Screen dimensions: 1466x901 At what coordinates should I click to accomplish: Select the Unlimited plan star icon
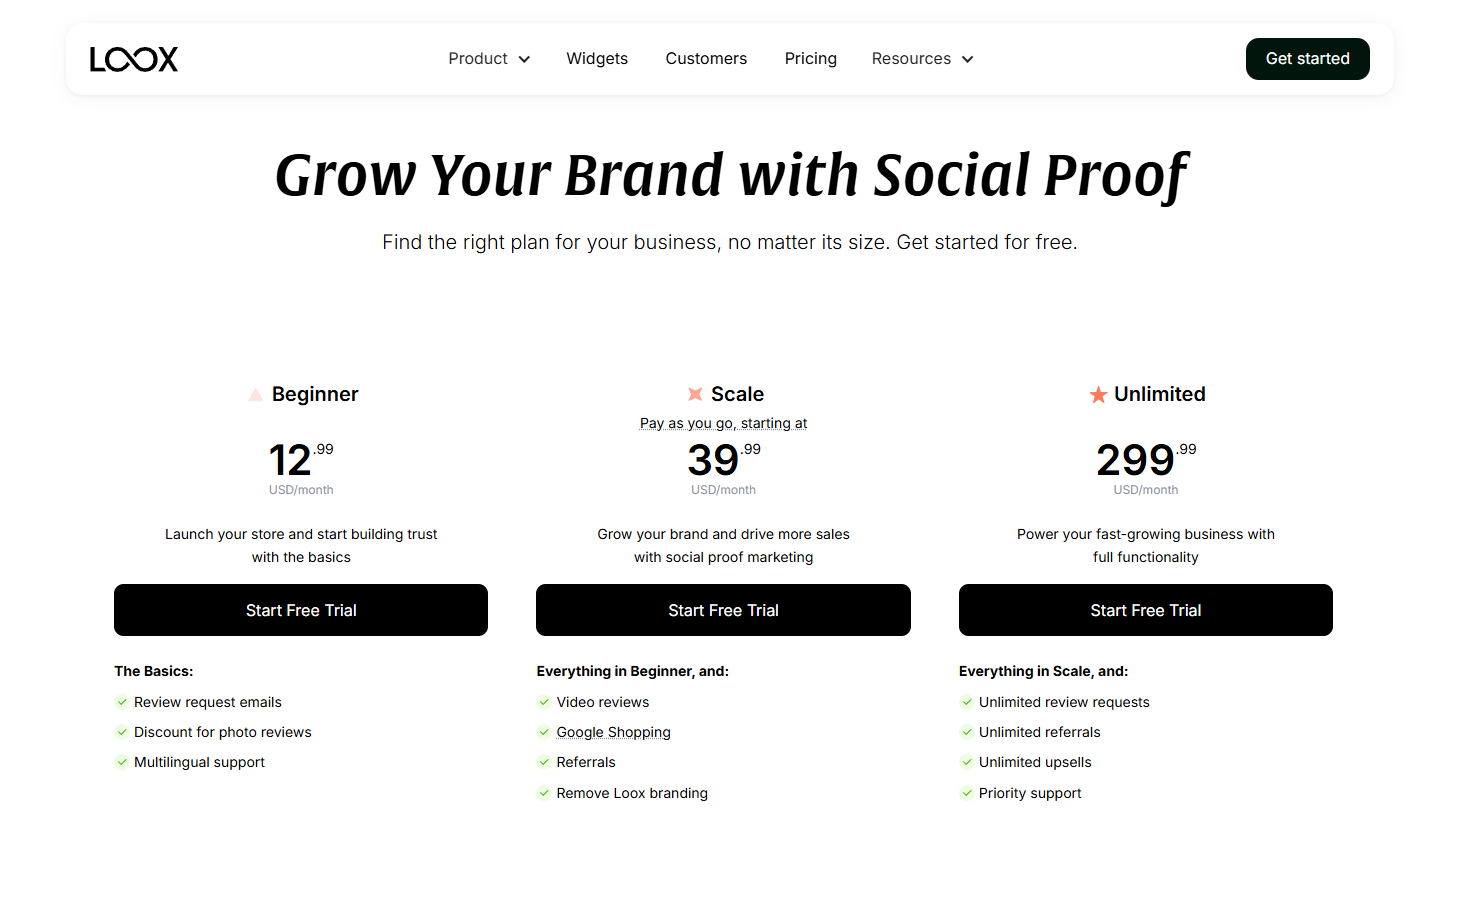[x=1098, y=393]
